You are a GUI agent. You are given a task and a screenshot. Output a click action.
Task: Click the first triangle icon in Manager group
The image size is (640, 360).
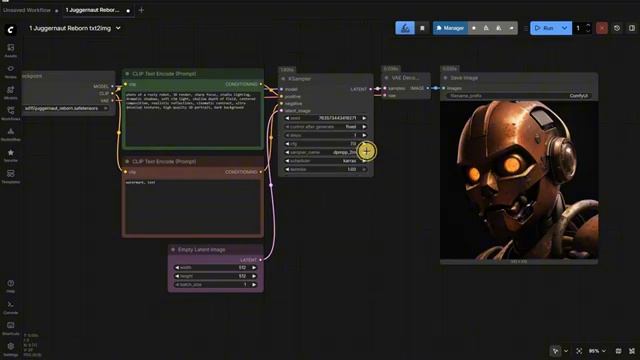pos(486,28)
